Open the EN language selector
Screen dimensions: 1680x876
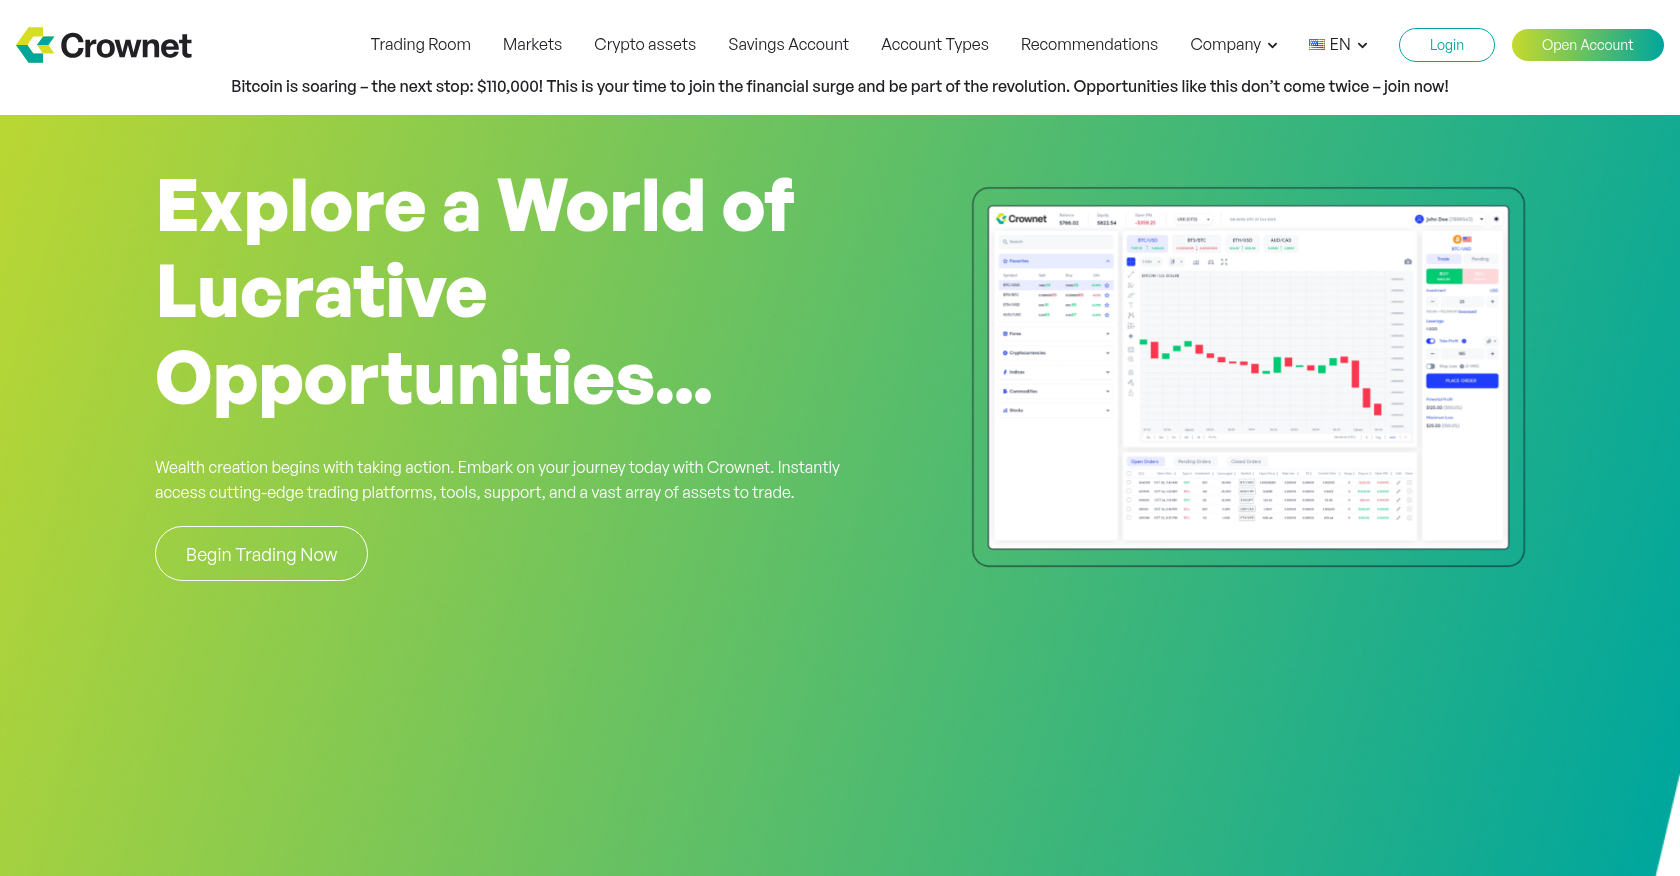pyautogui.click(x=1338, y=44)
